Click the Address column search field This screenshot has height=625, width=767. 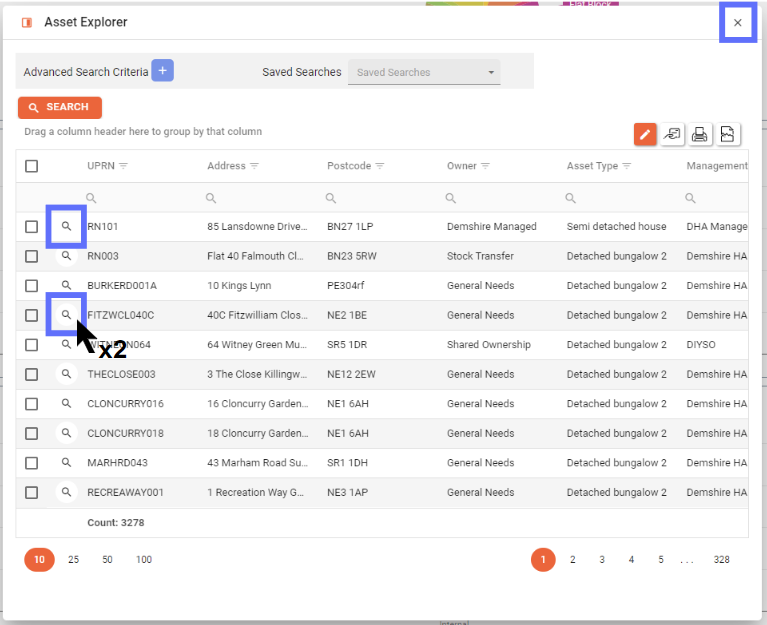260,198
